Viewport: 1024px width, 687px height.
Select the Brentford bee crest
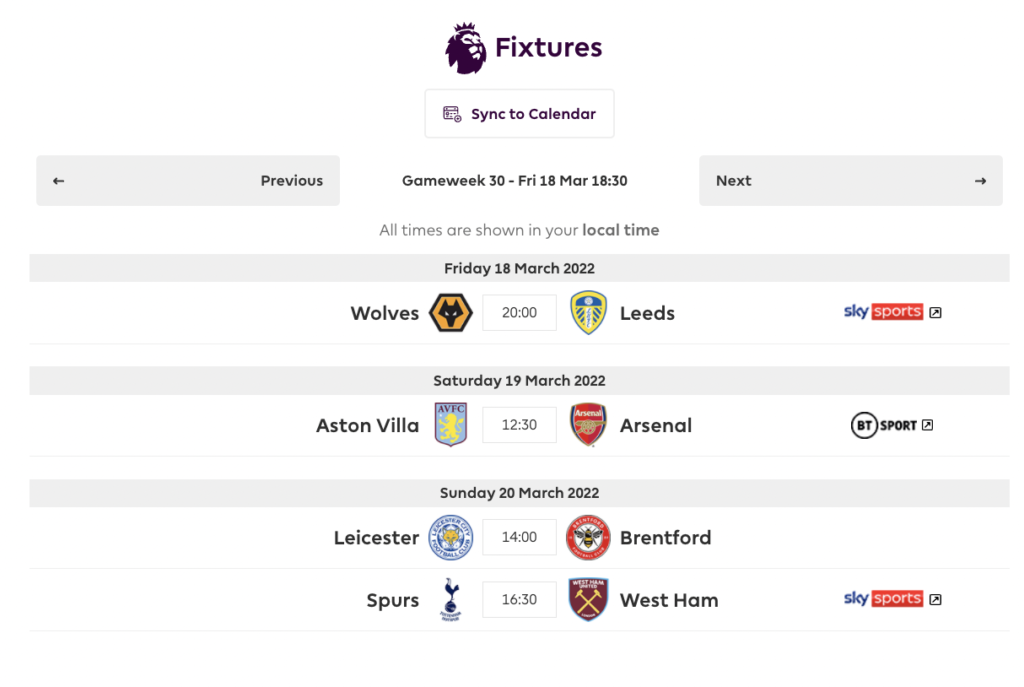(589, 537)
